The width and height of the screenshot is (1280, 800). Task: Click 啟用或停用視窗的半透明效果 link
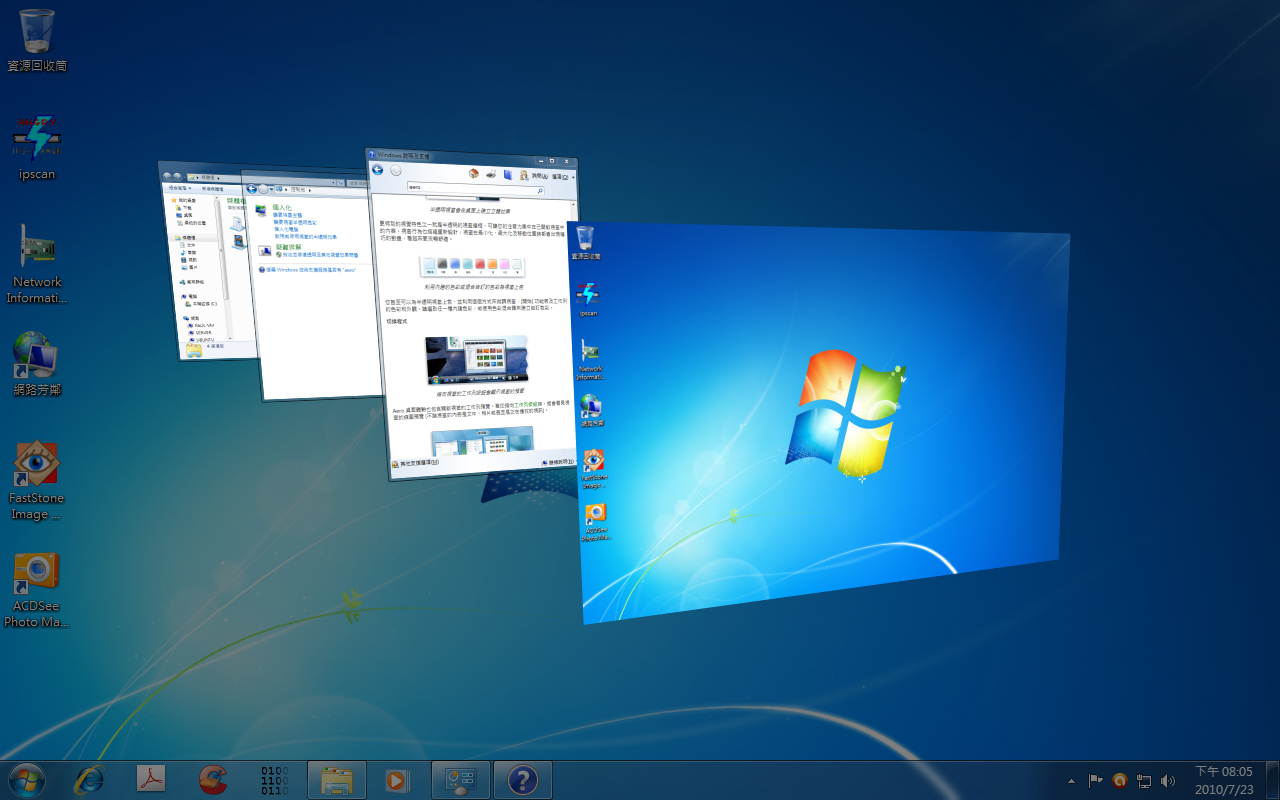[306, 237]
